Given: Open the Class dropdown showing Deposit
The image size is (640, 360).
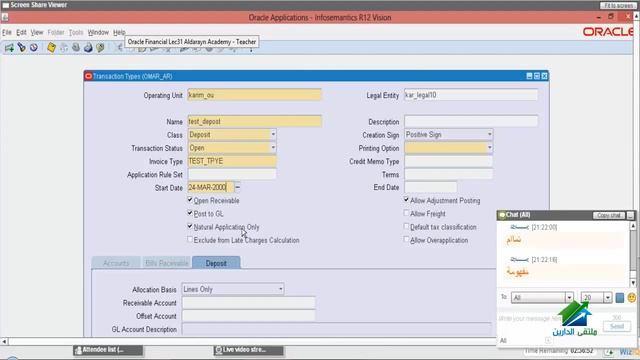Looking at the screenshot, I should click(x=273, y=135).
